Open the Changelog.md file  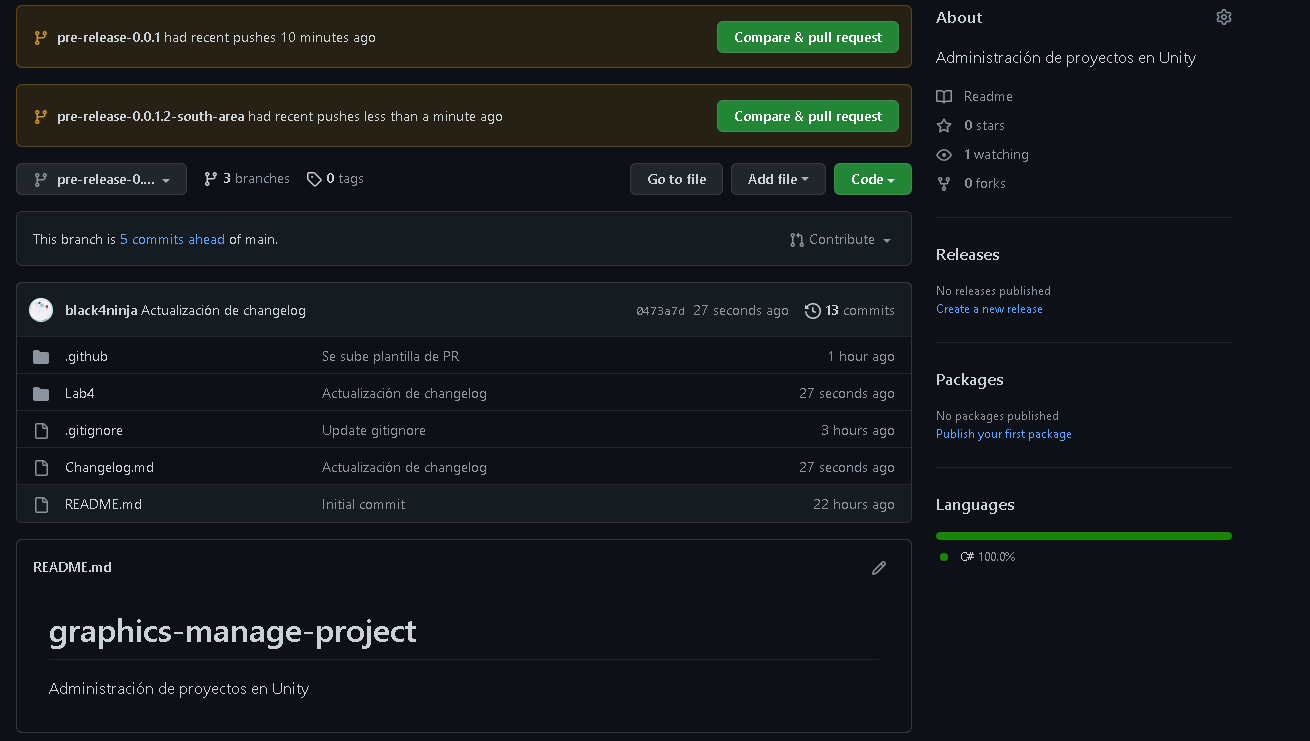[x=109, y=468]
